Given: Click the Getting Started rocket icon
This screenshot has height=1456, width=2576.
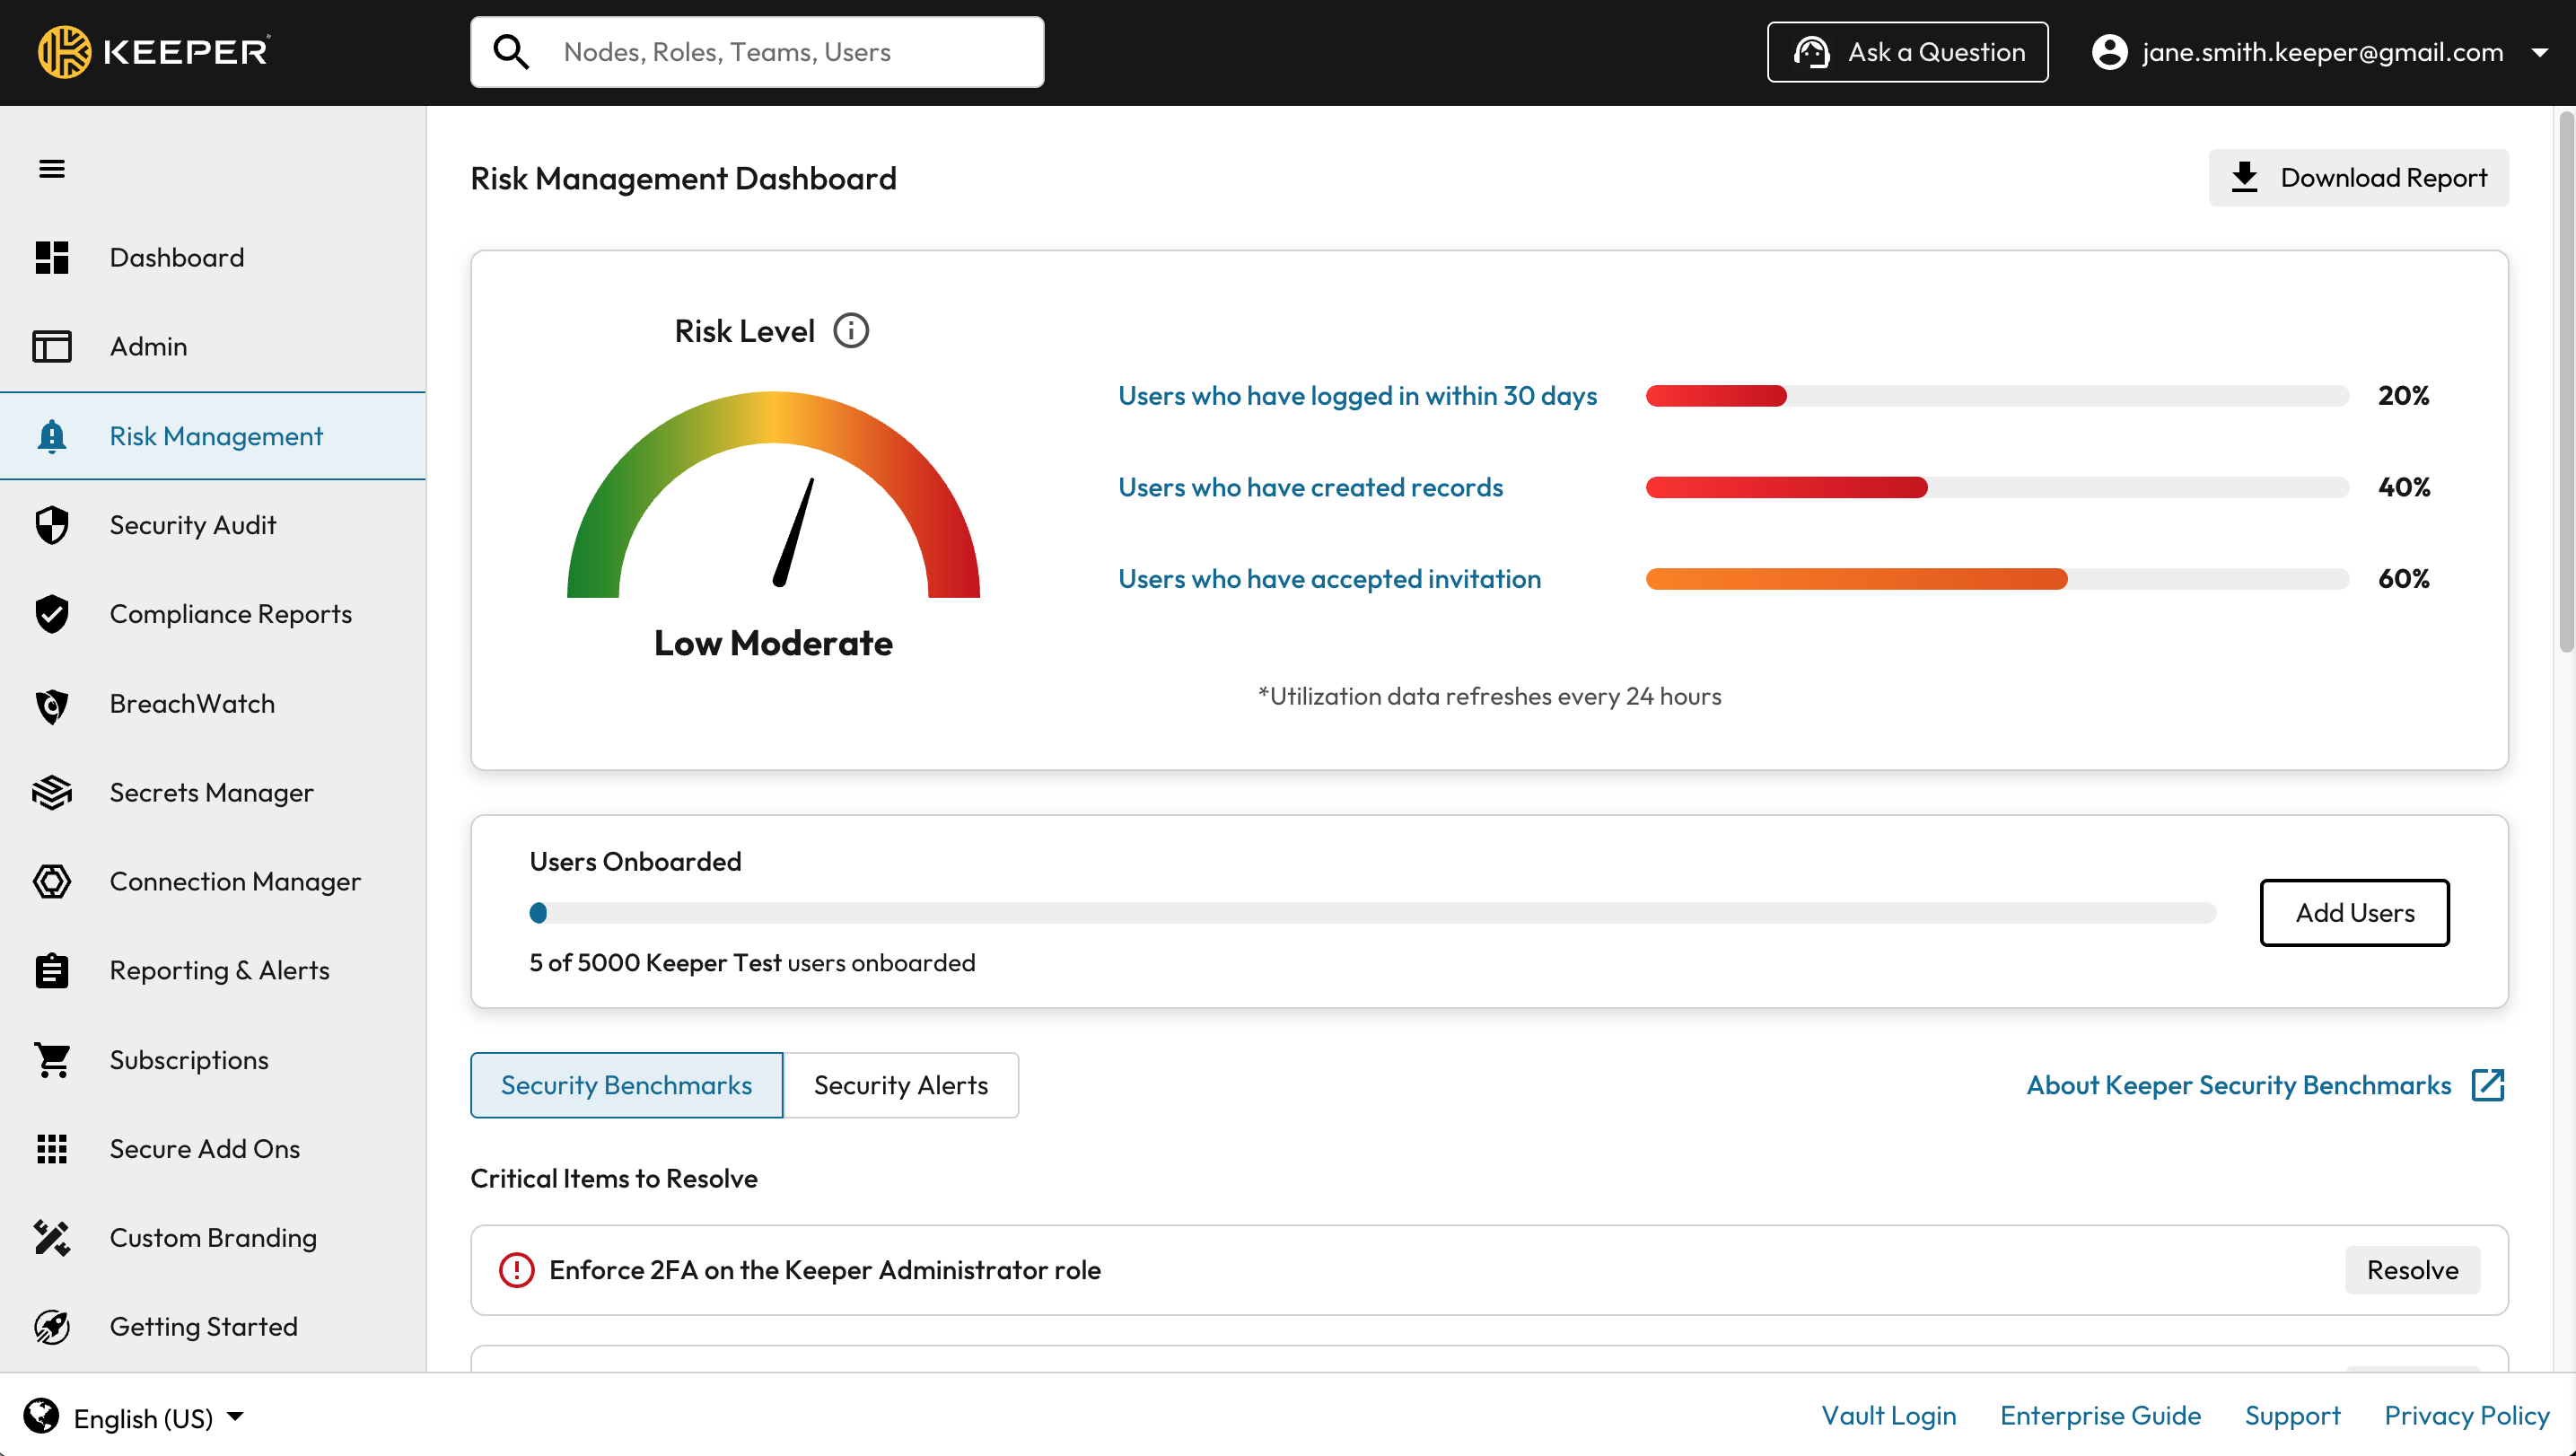Looking at the screenshot, I should click(x=52, y=1327).
